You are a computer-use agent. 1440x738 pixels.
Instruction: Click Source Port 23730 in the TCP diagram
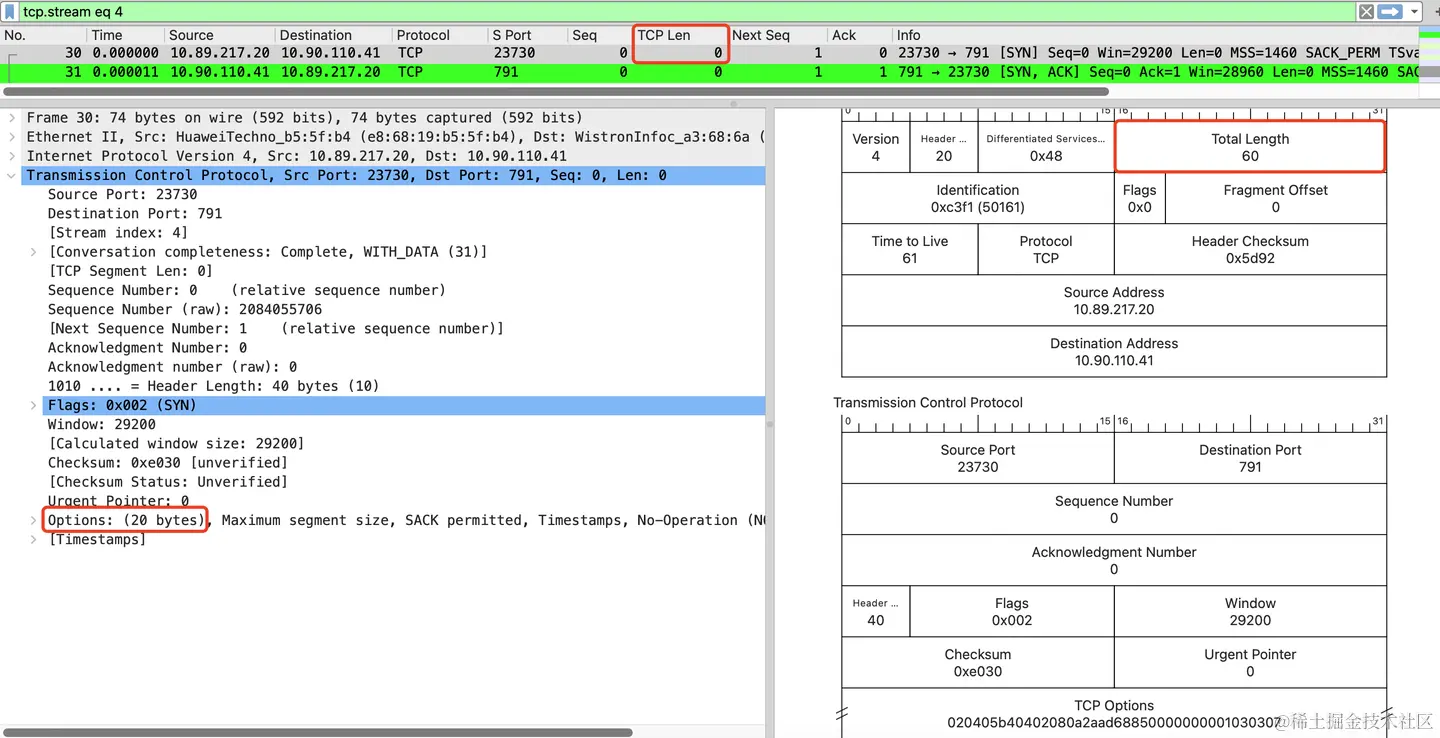pyautogui.click(x=977, y=458)
